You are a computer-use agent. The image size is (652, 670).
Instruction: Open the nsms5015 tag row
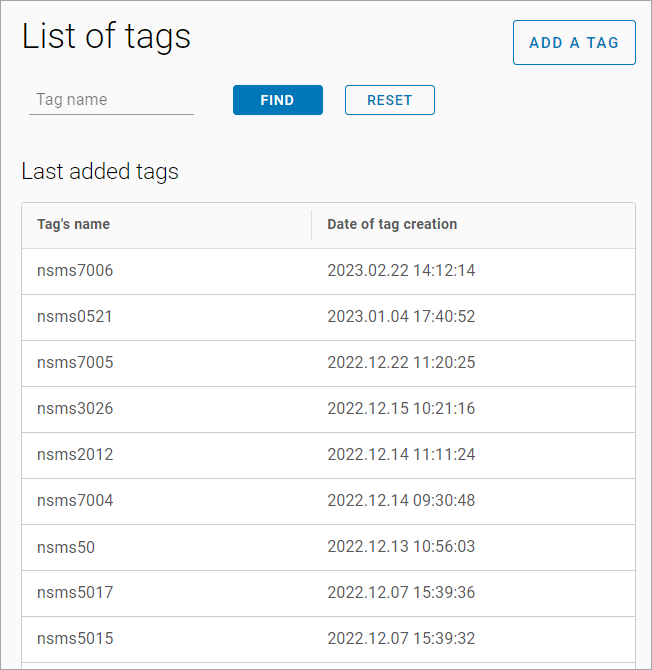tap(75, 639)
